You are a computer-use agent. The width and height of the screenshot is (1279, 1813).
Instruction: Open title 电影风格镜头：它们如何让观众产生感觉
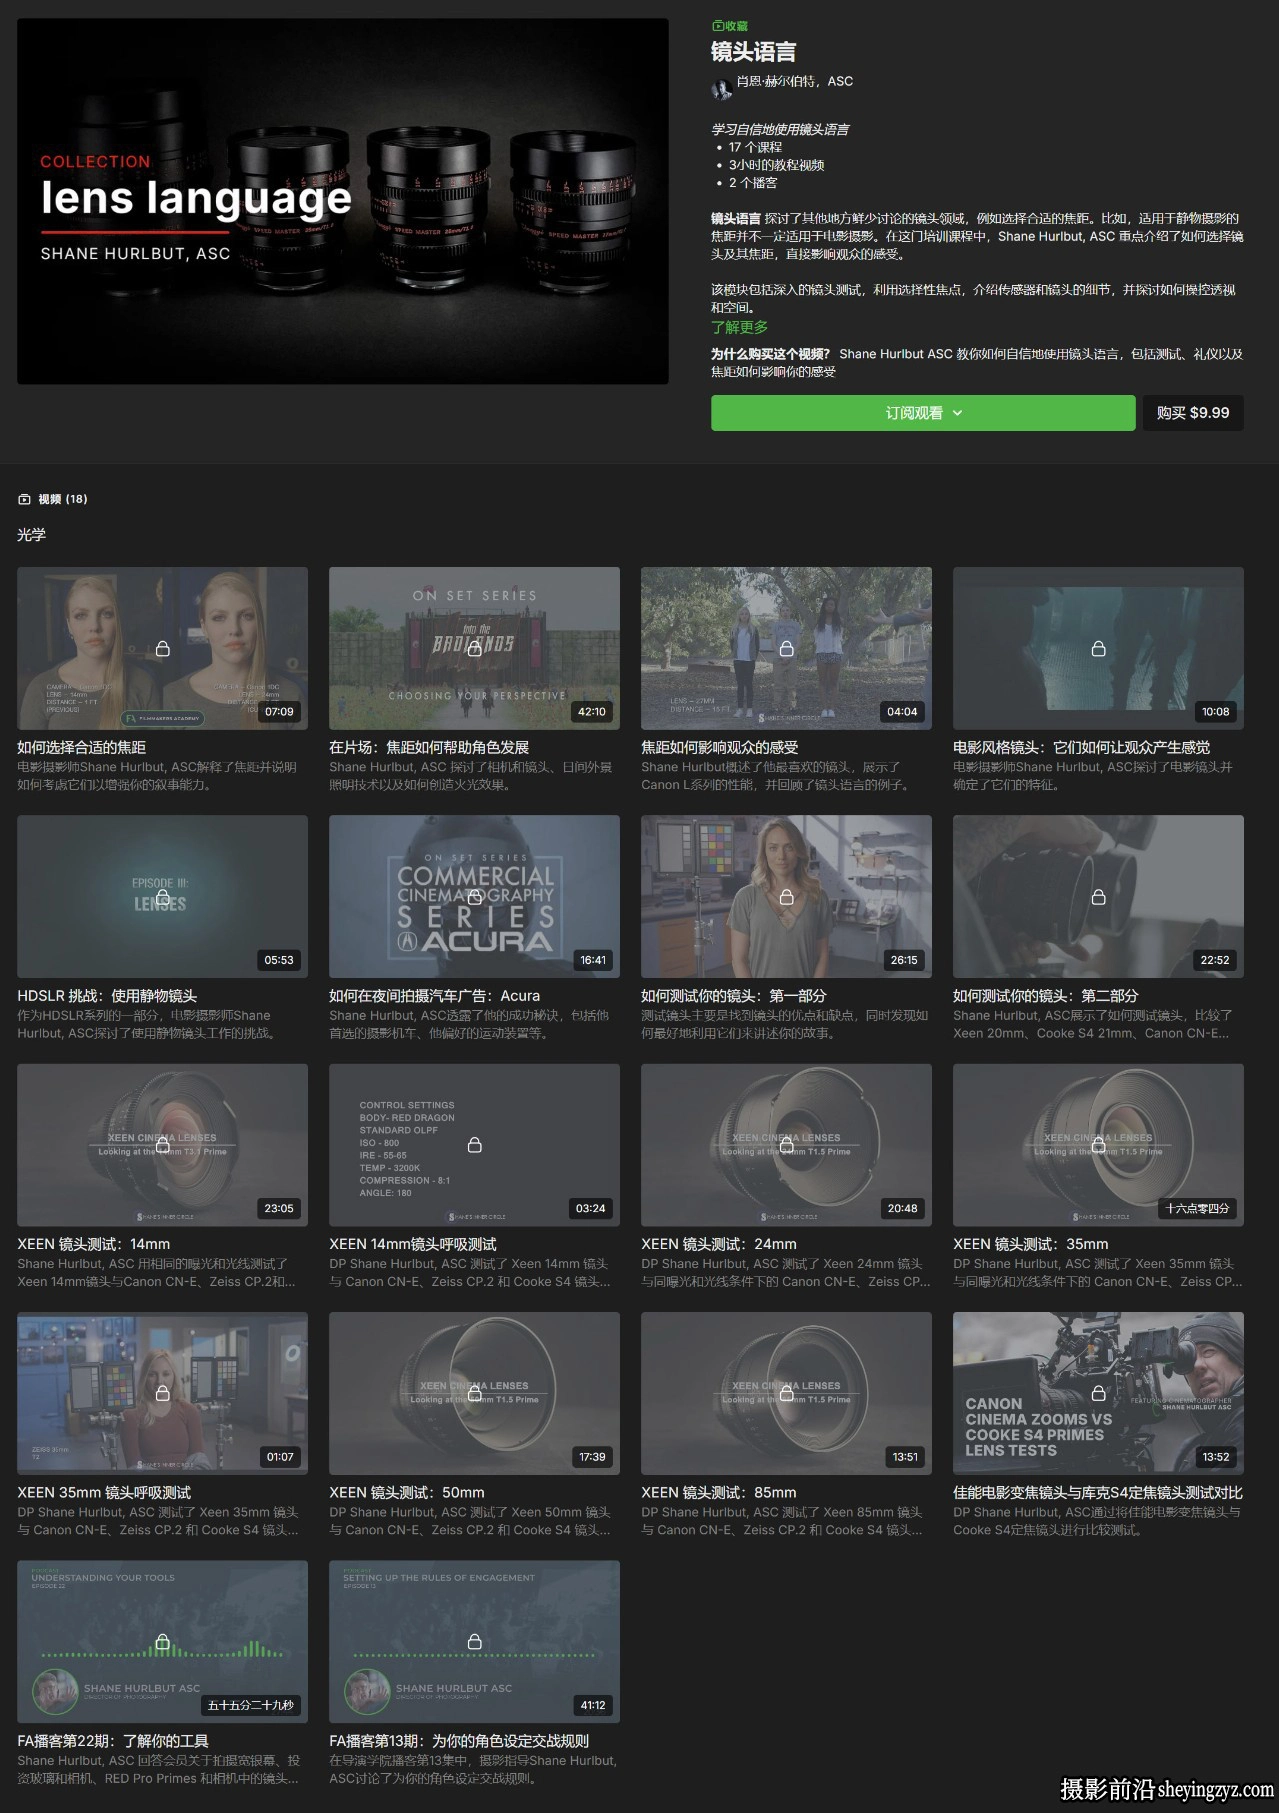(x=1081, y=747)
